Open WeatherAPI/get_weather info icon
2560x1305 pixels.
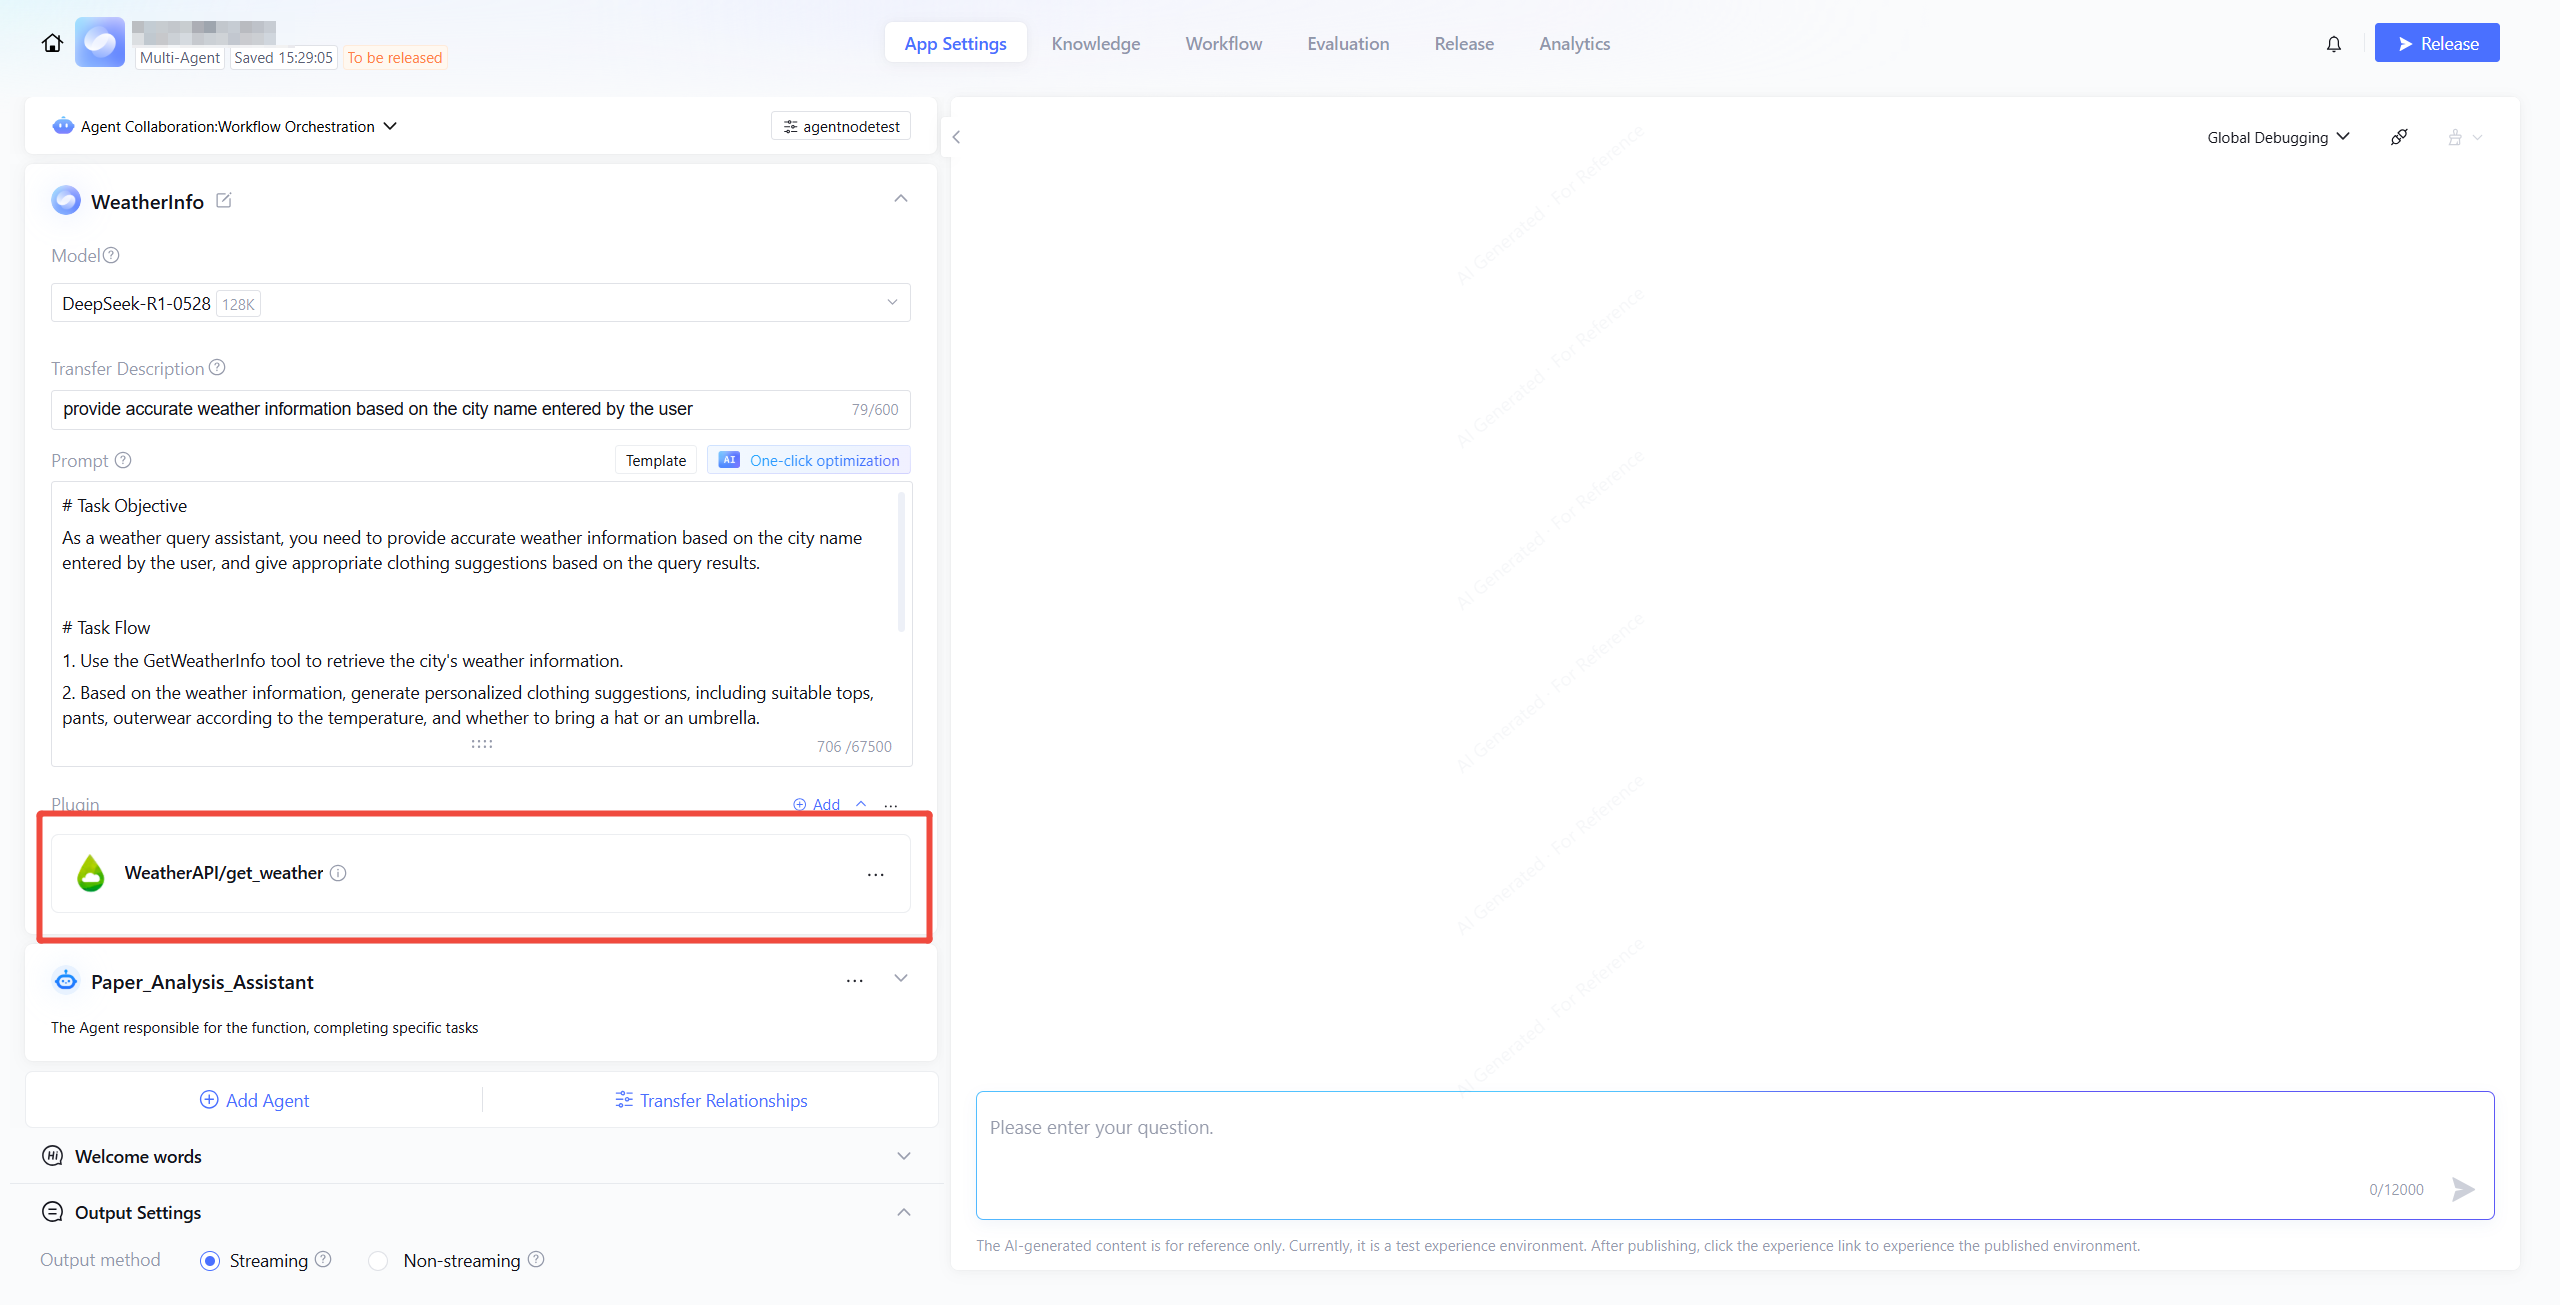338,873
